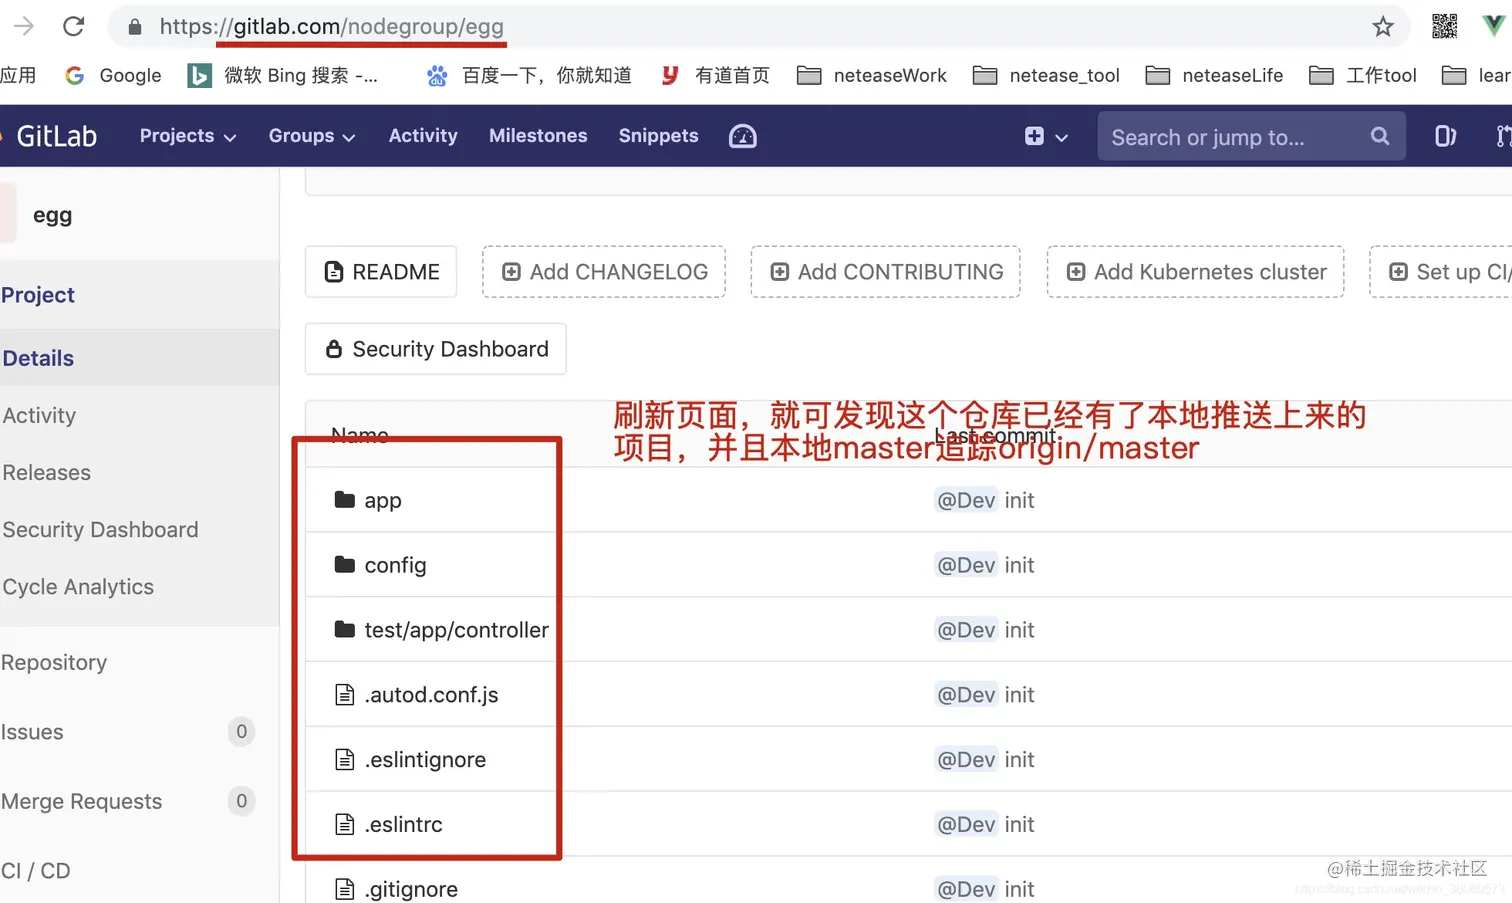Open the 工作tool bookmark folder
1512x903 pixels.
pos(1363,75)
